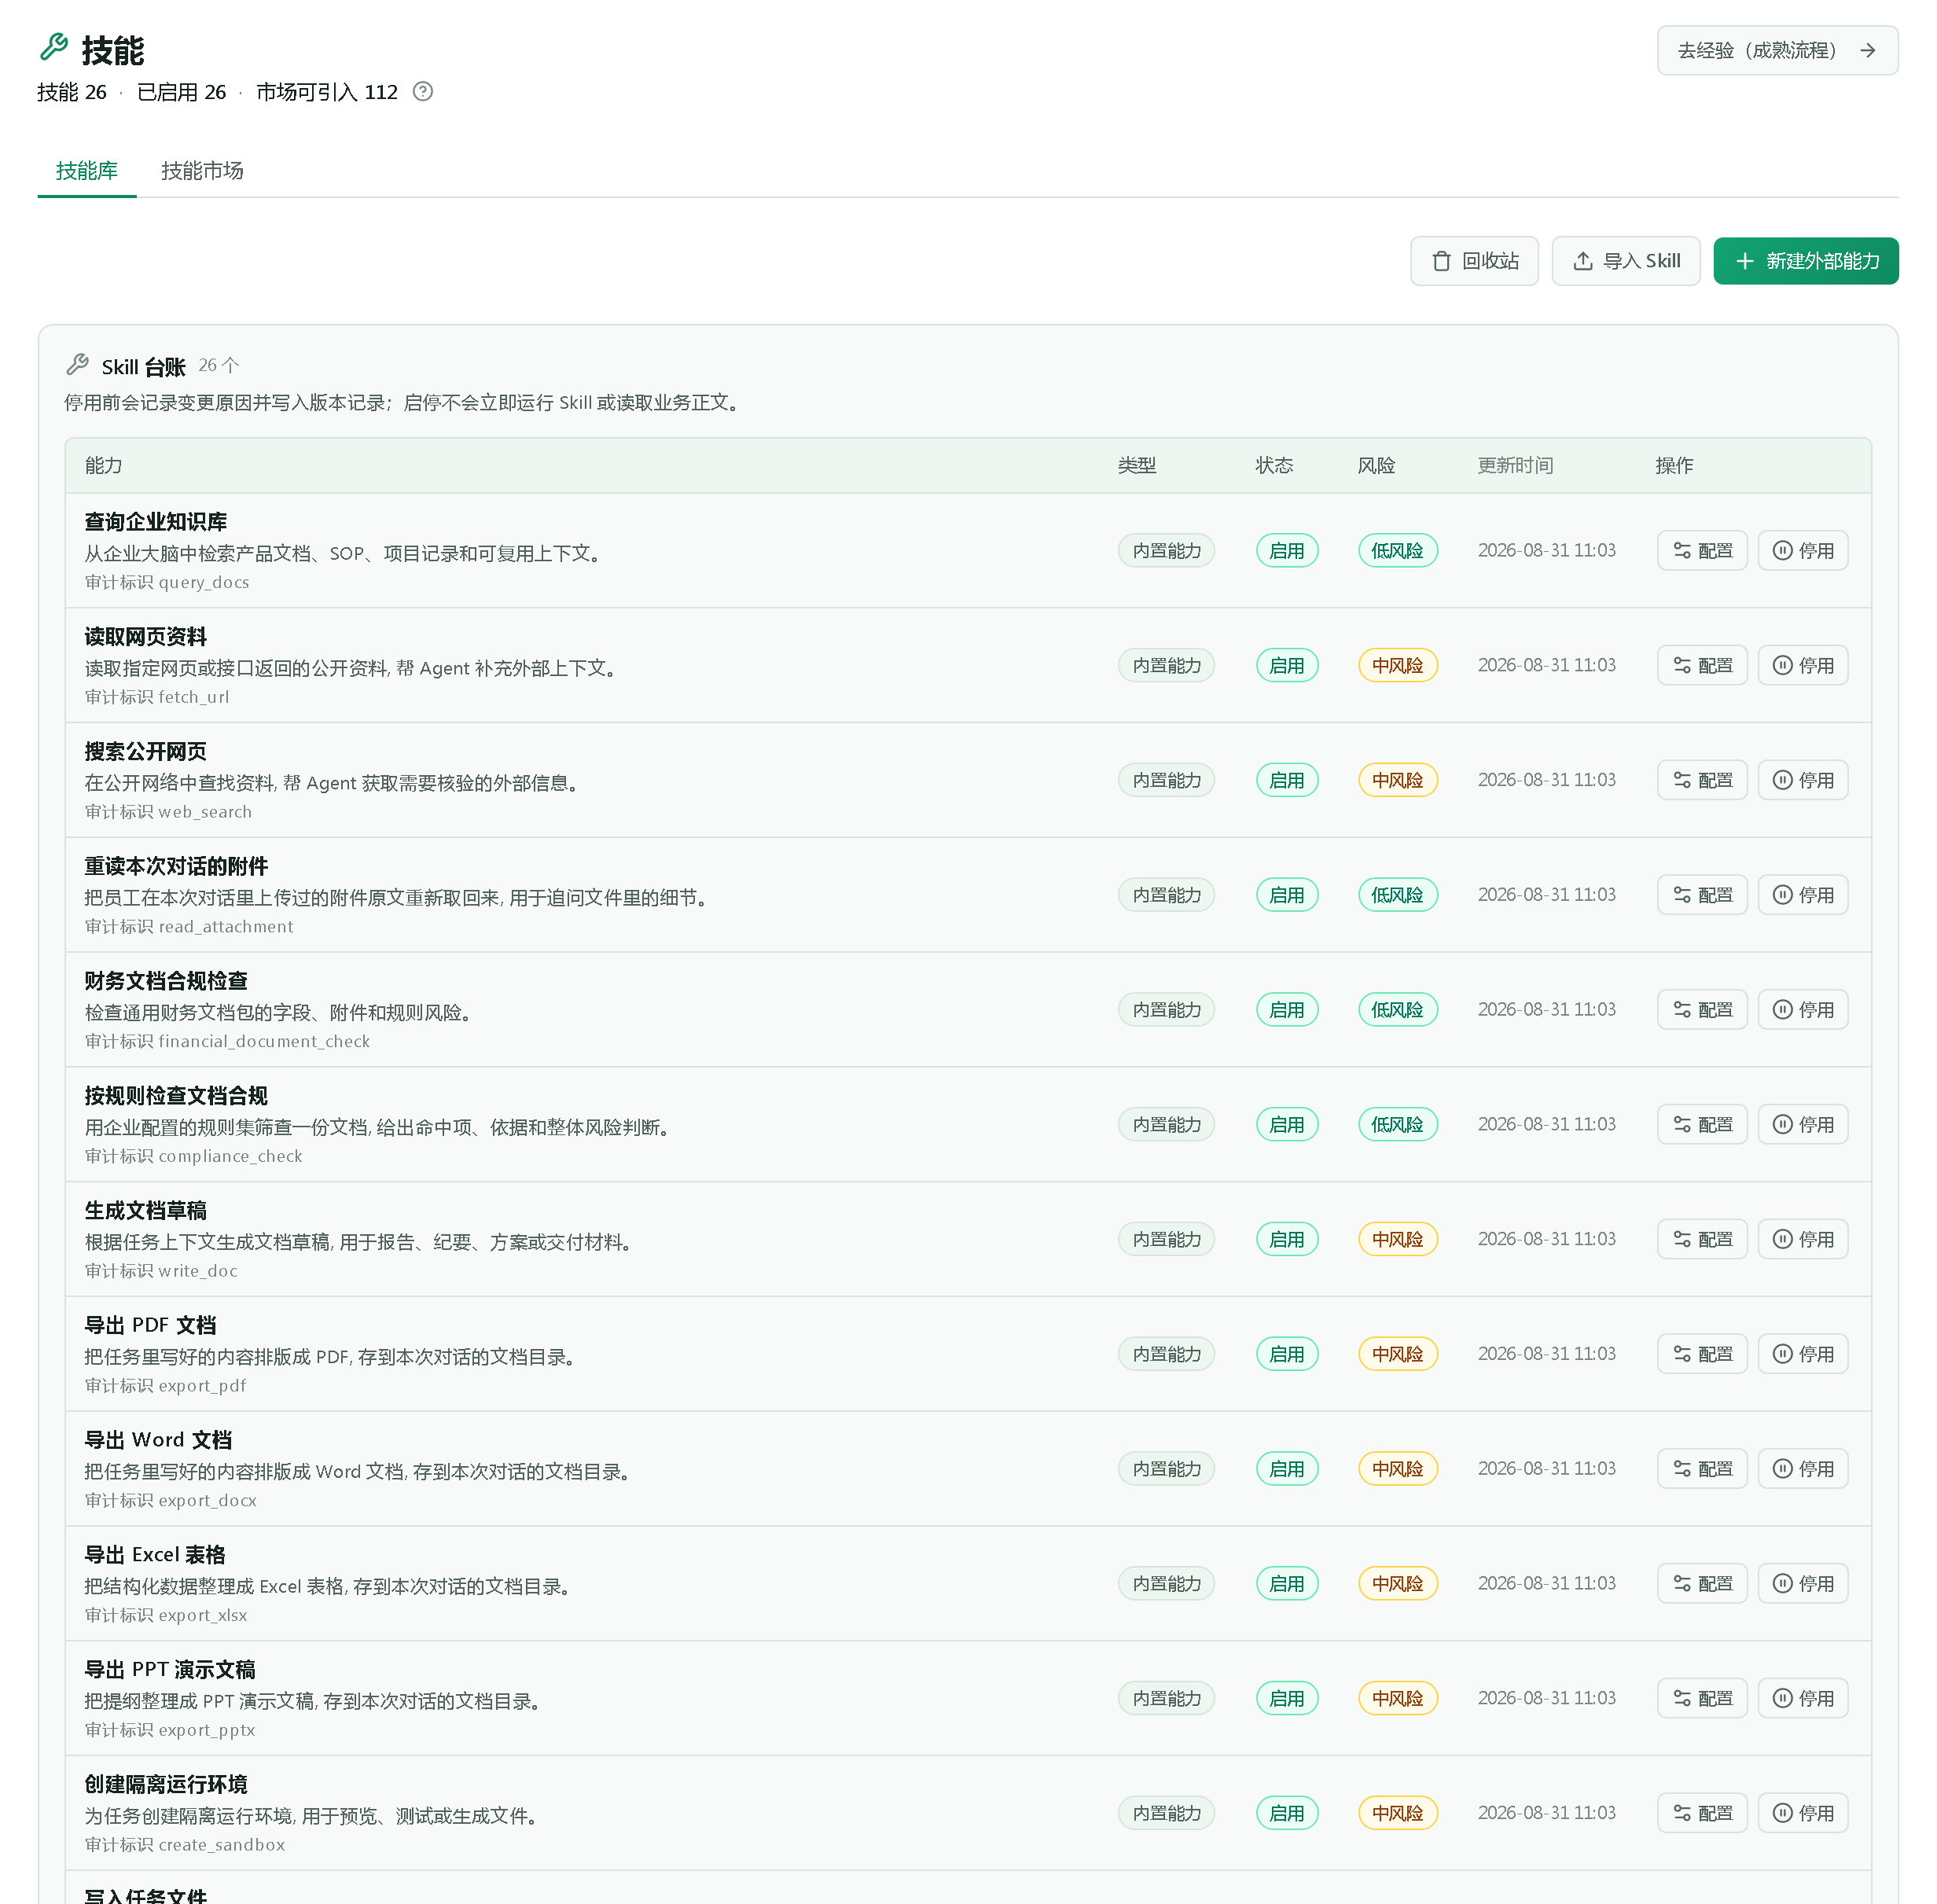
Task: Click 启用 status badge of 按规则检查文档合规
Action: point(1286,1125)
